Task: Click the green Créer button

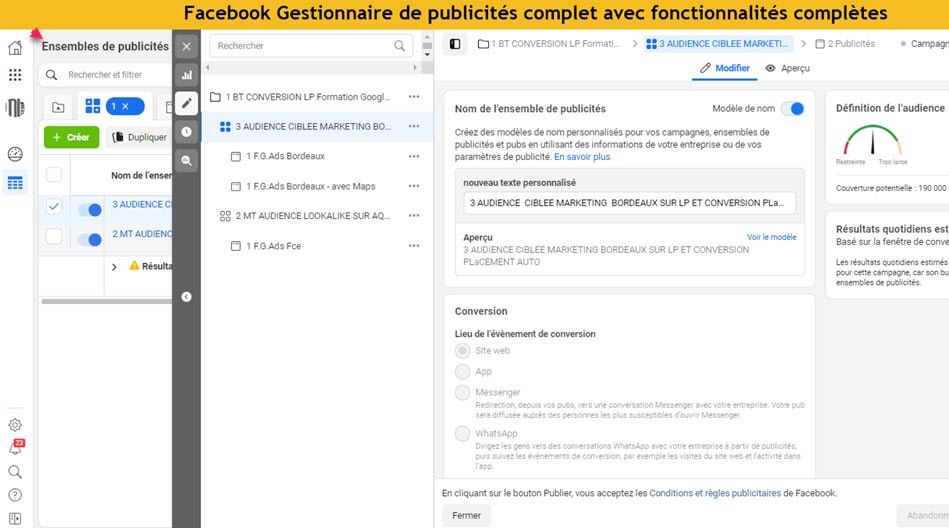Action: point(71,137)
